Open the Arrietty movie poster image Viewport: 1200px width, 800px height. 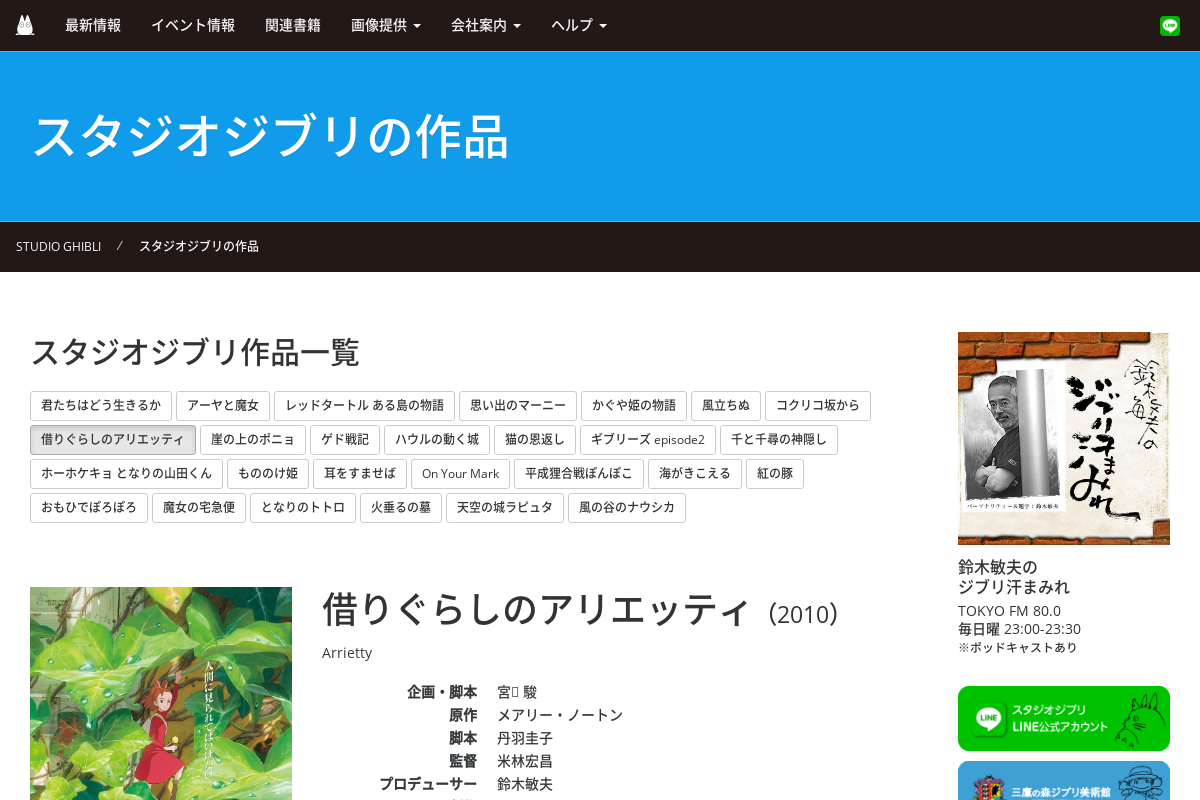(161, 693)
